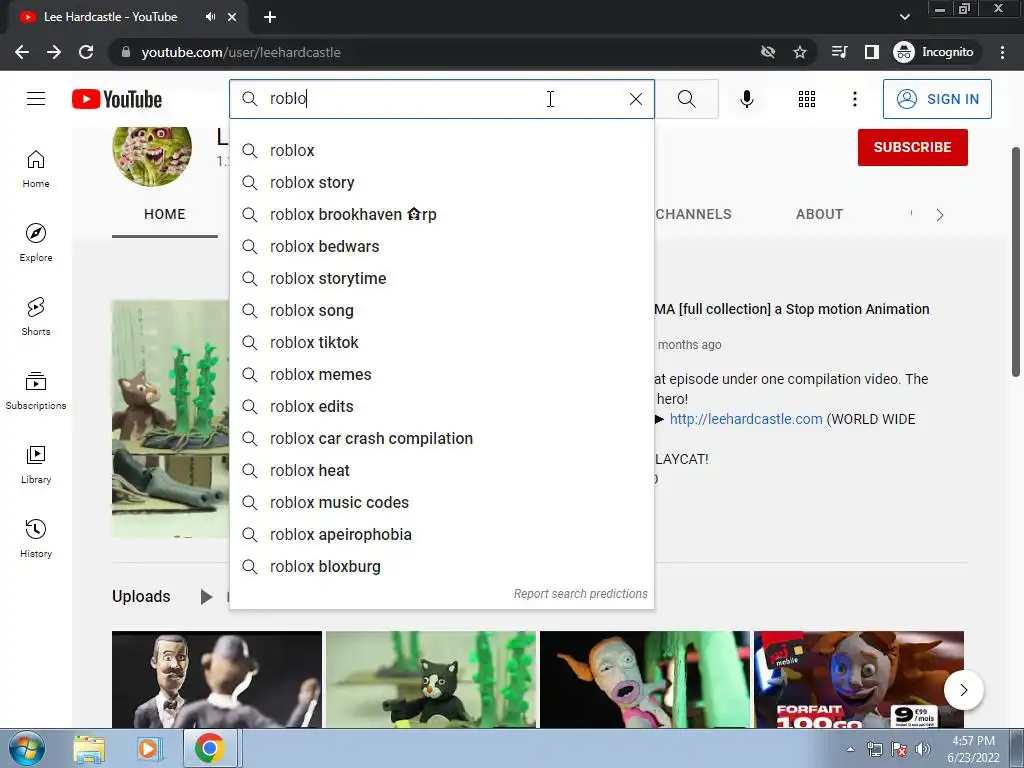The width and height of the screenshot is (1024, 768).
Task: Select the 'roblox' suggestion
Action: click(441, 150)
